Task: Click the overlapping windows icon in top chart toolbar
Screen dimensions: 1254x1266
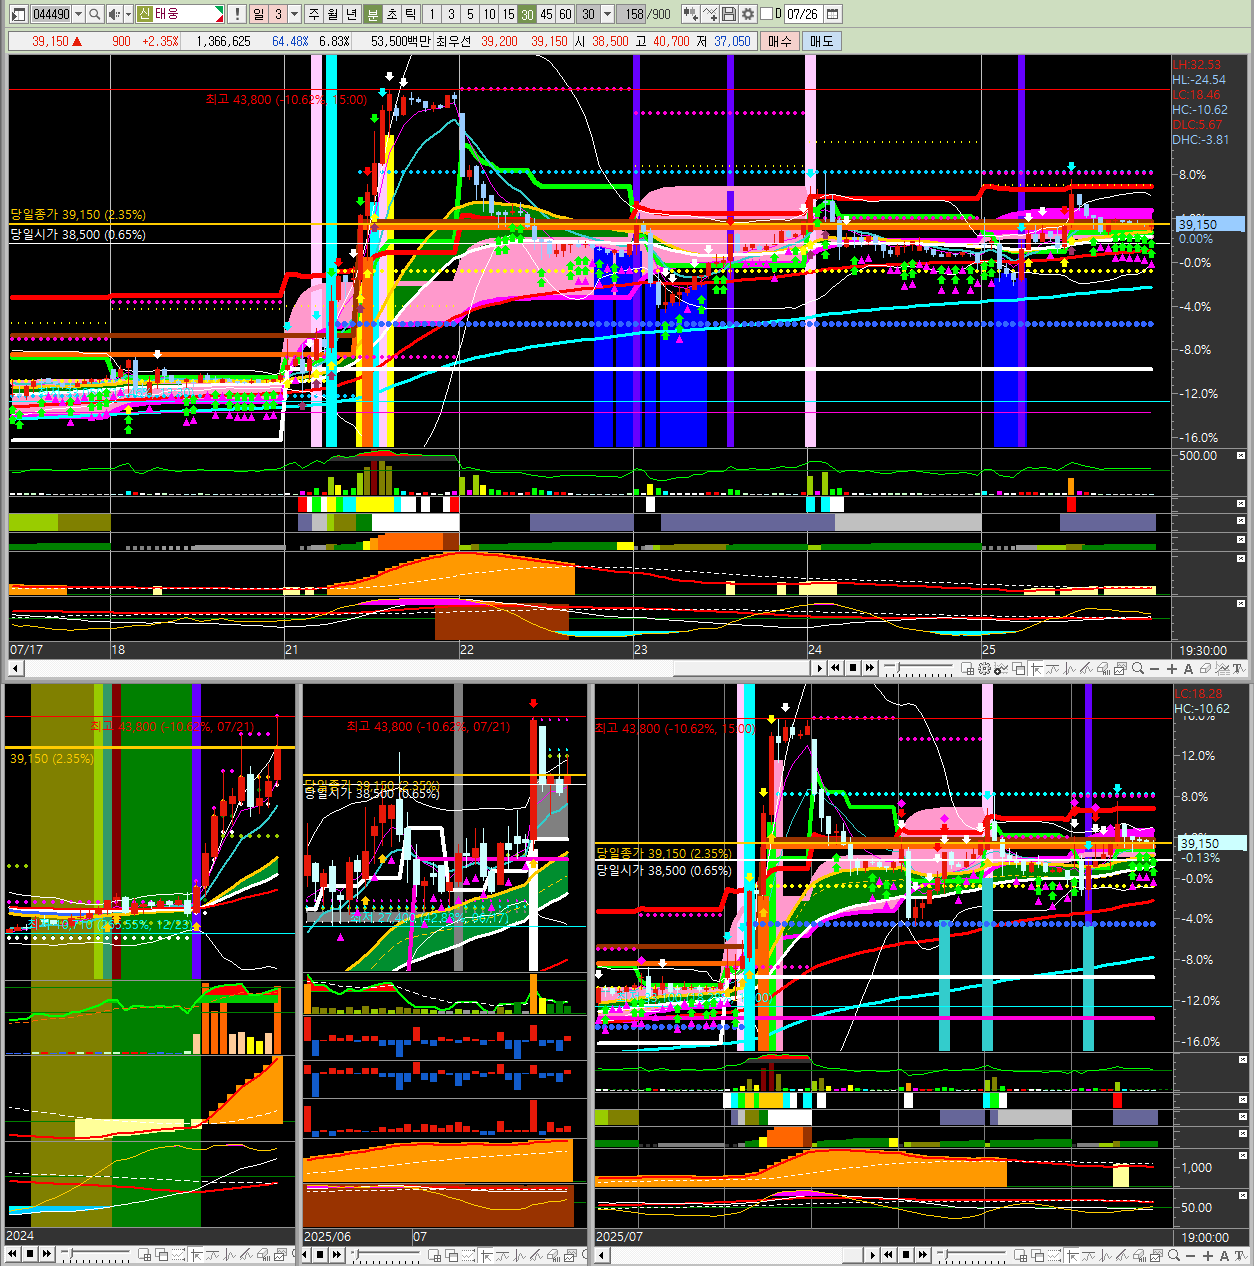Action: coord(1020,668)
